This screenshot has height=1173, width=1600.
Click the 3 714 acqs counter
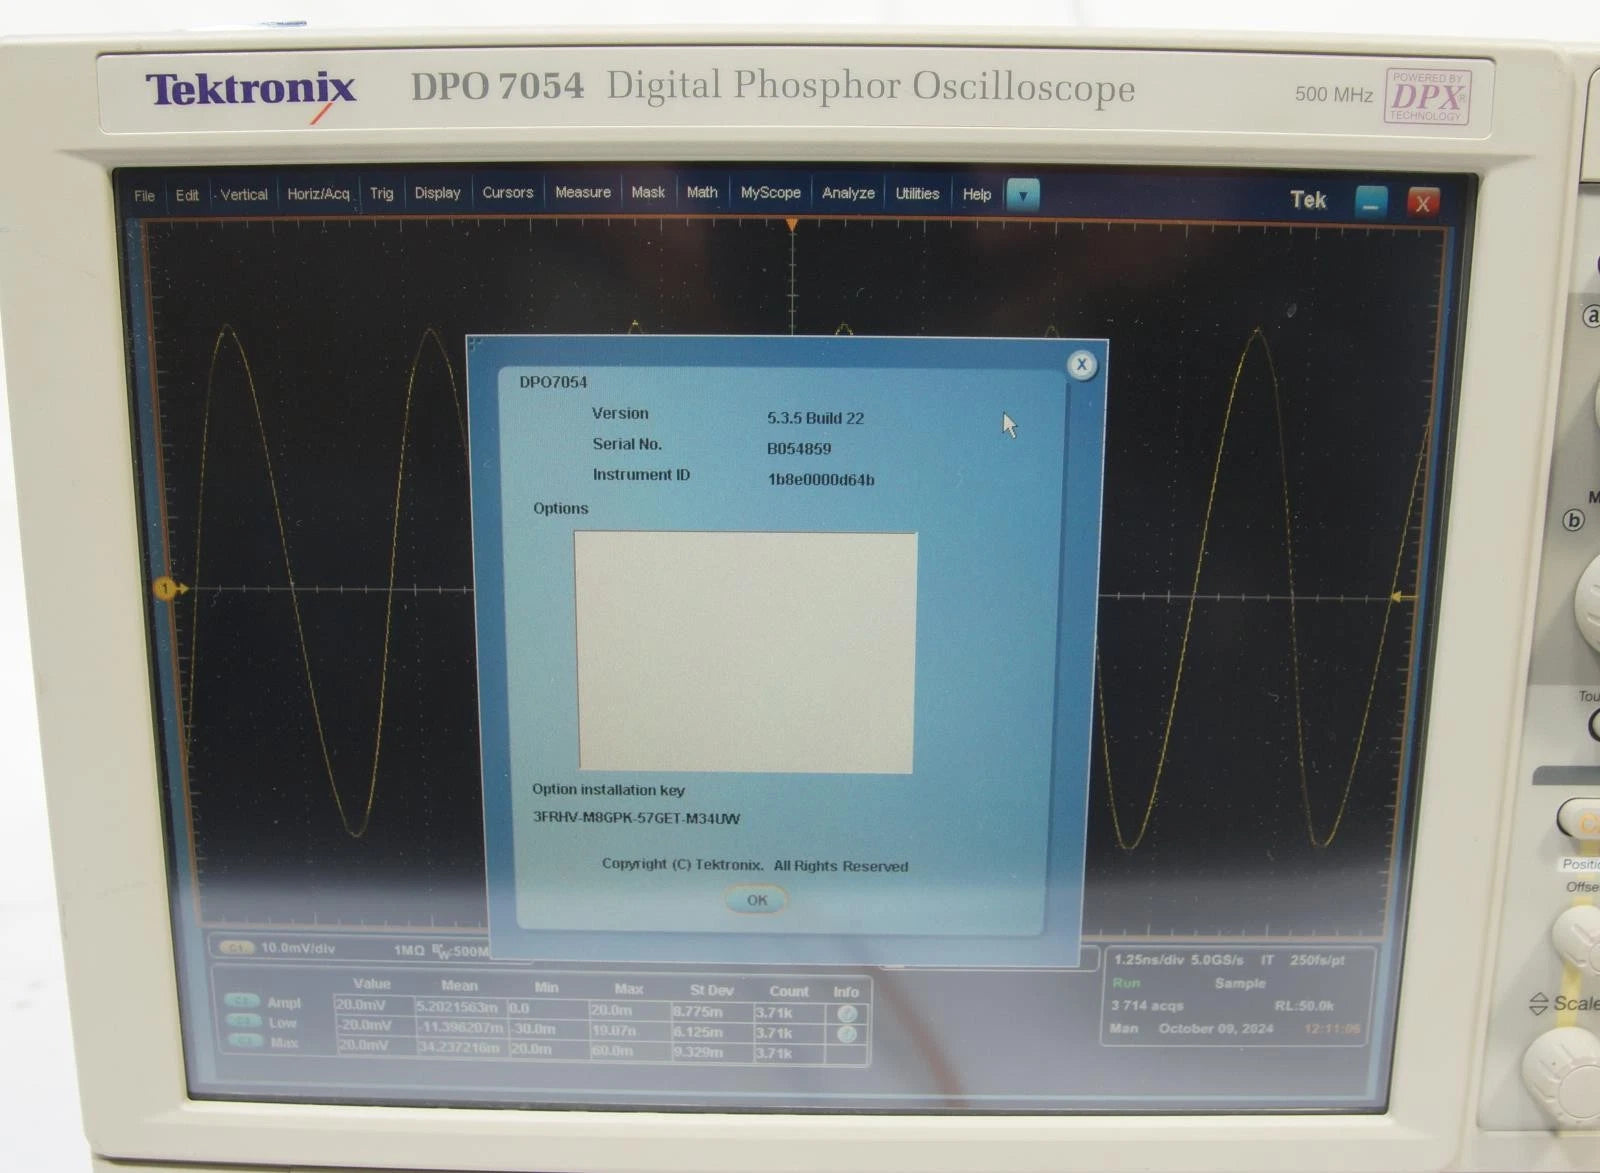(1147, 1005)
